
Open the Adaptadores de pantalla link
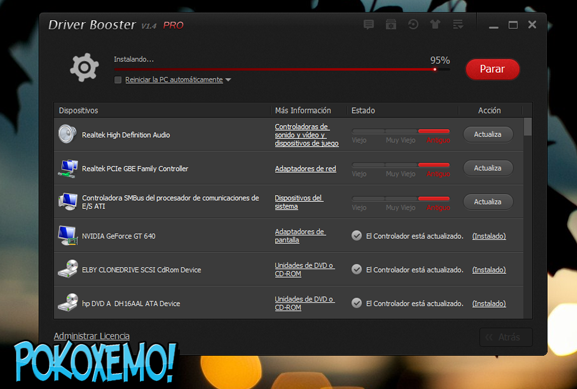point(300,236)
